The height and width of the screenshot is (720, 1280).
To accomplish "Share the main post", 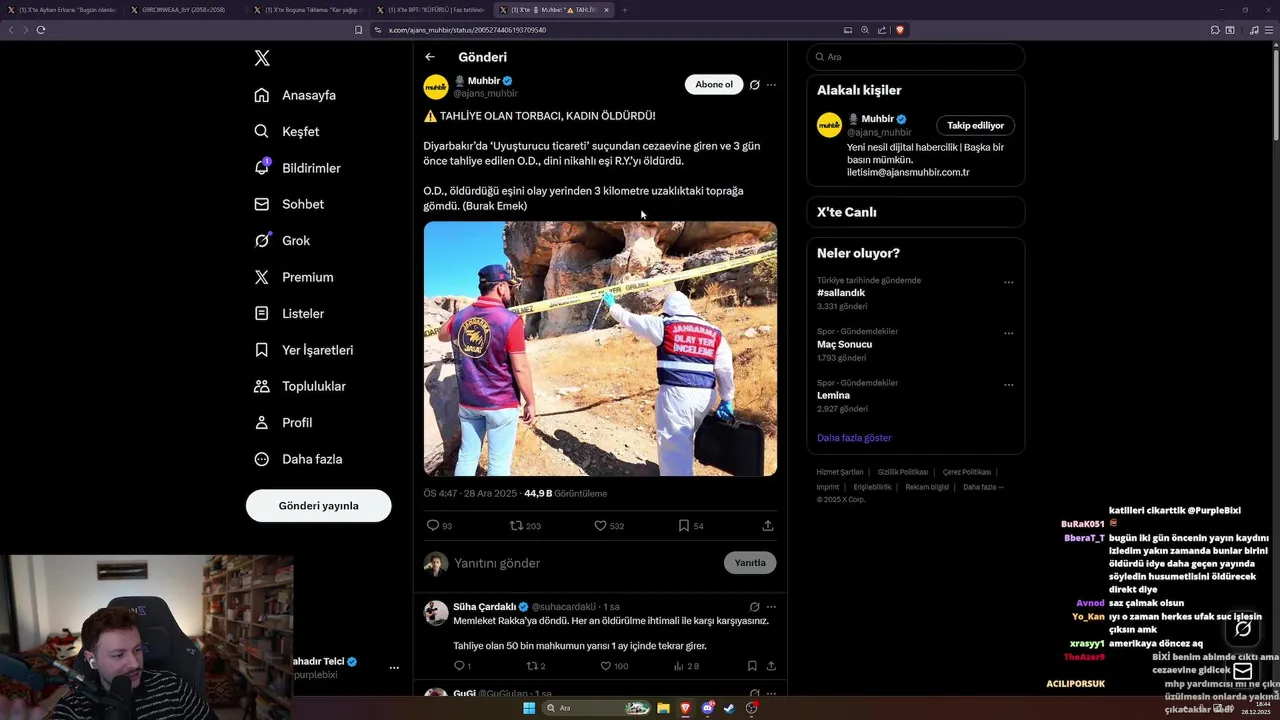I will coord(768,525).
